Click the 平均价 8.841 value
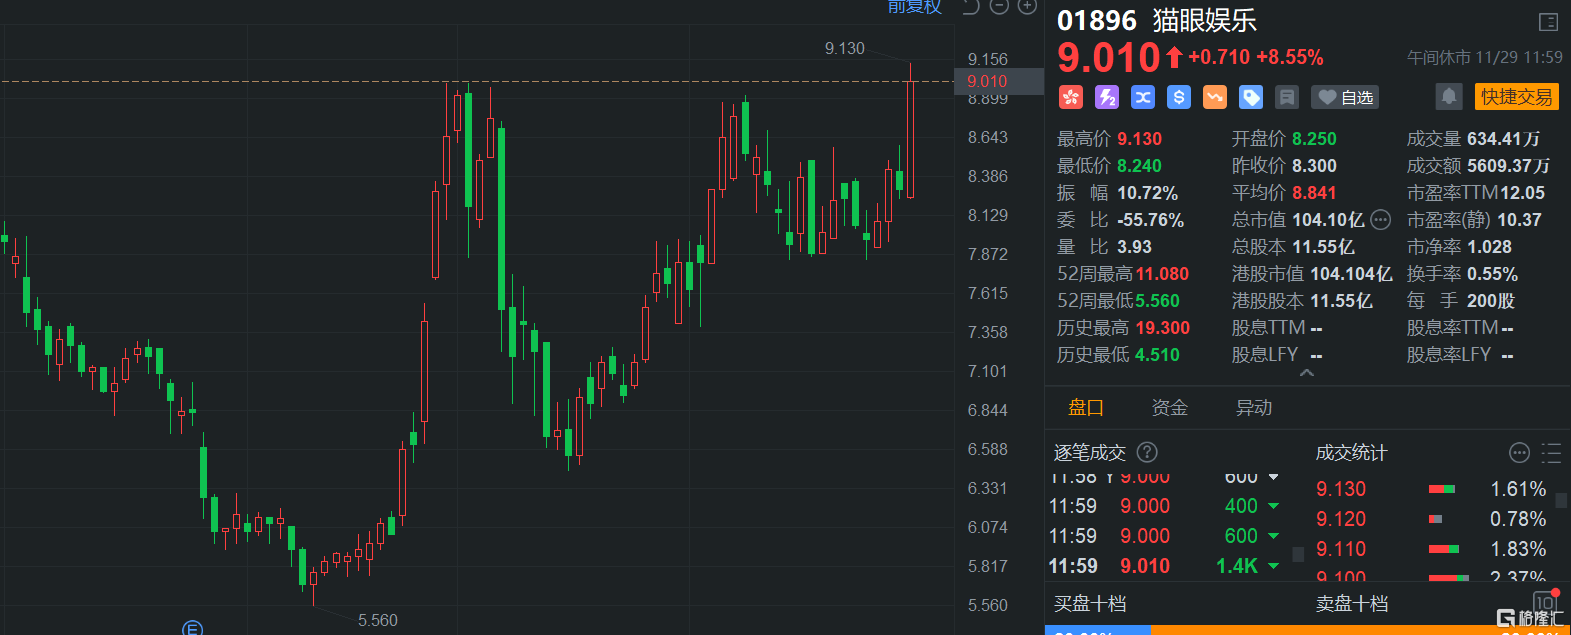Screen dimensions: 1571x635 pyautogui.click(x=1314, y=193)
